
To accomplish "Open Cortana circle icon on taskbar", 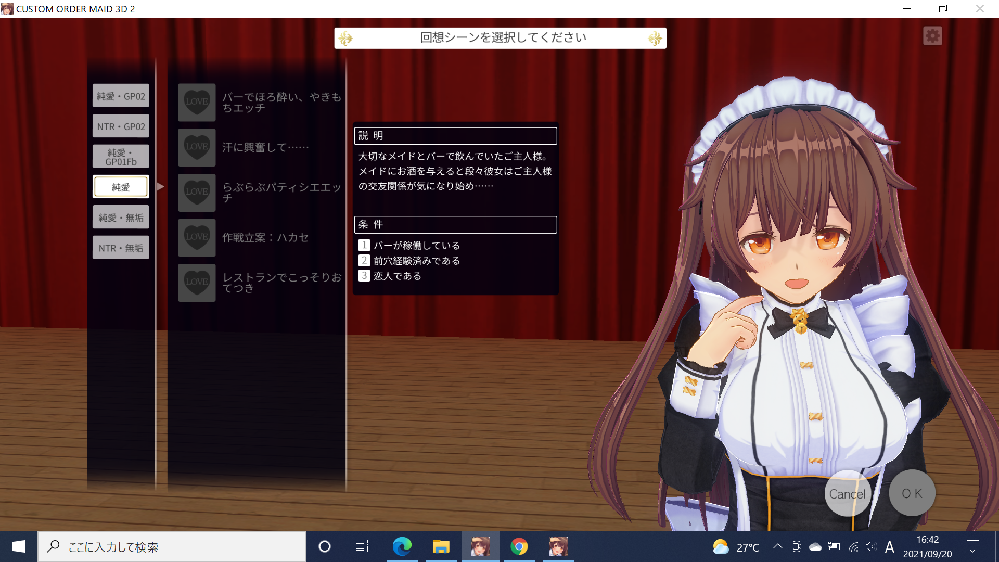I will (324, 547).
